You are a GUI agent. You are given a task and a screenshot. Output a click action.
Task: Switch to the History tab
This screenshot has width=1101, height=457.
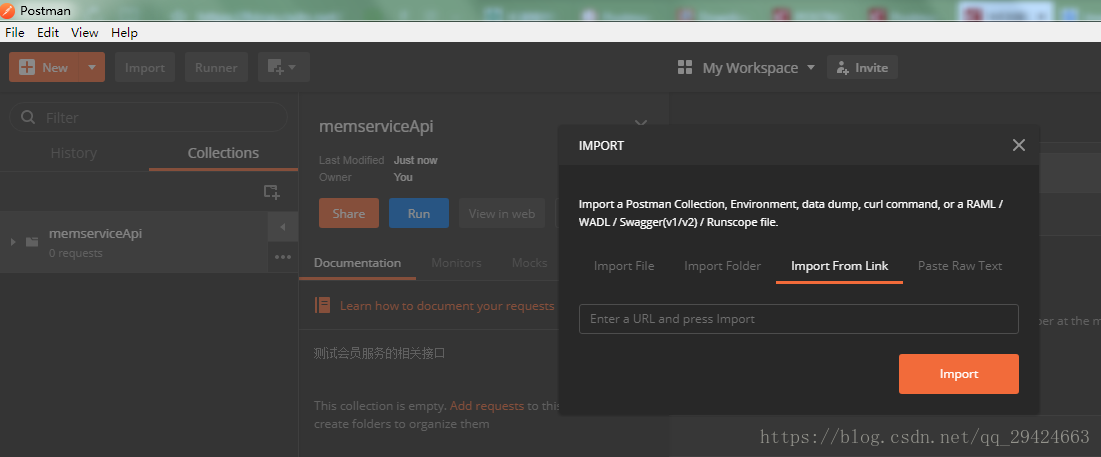point(74,153)
